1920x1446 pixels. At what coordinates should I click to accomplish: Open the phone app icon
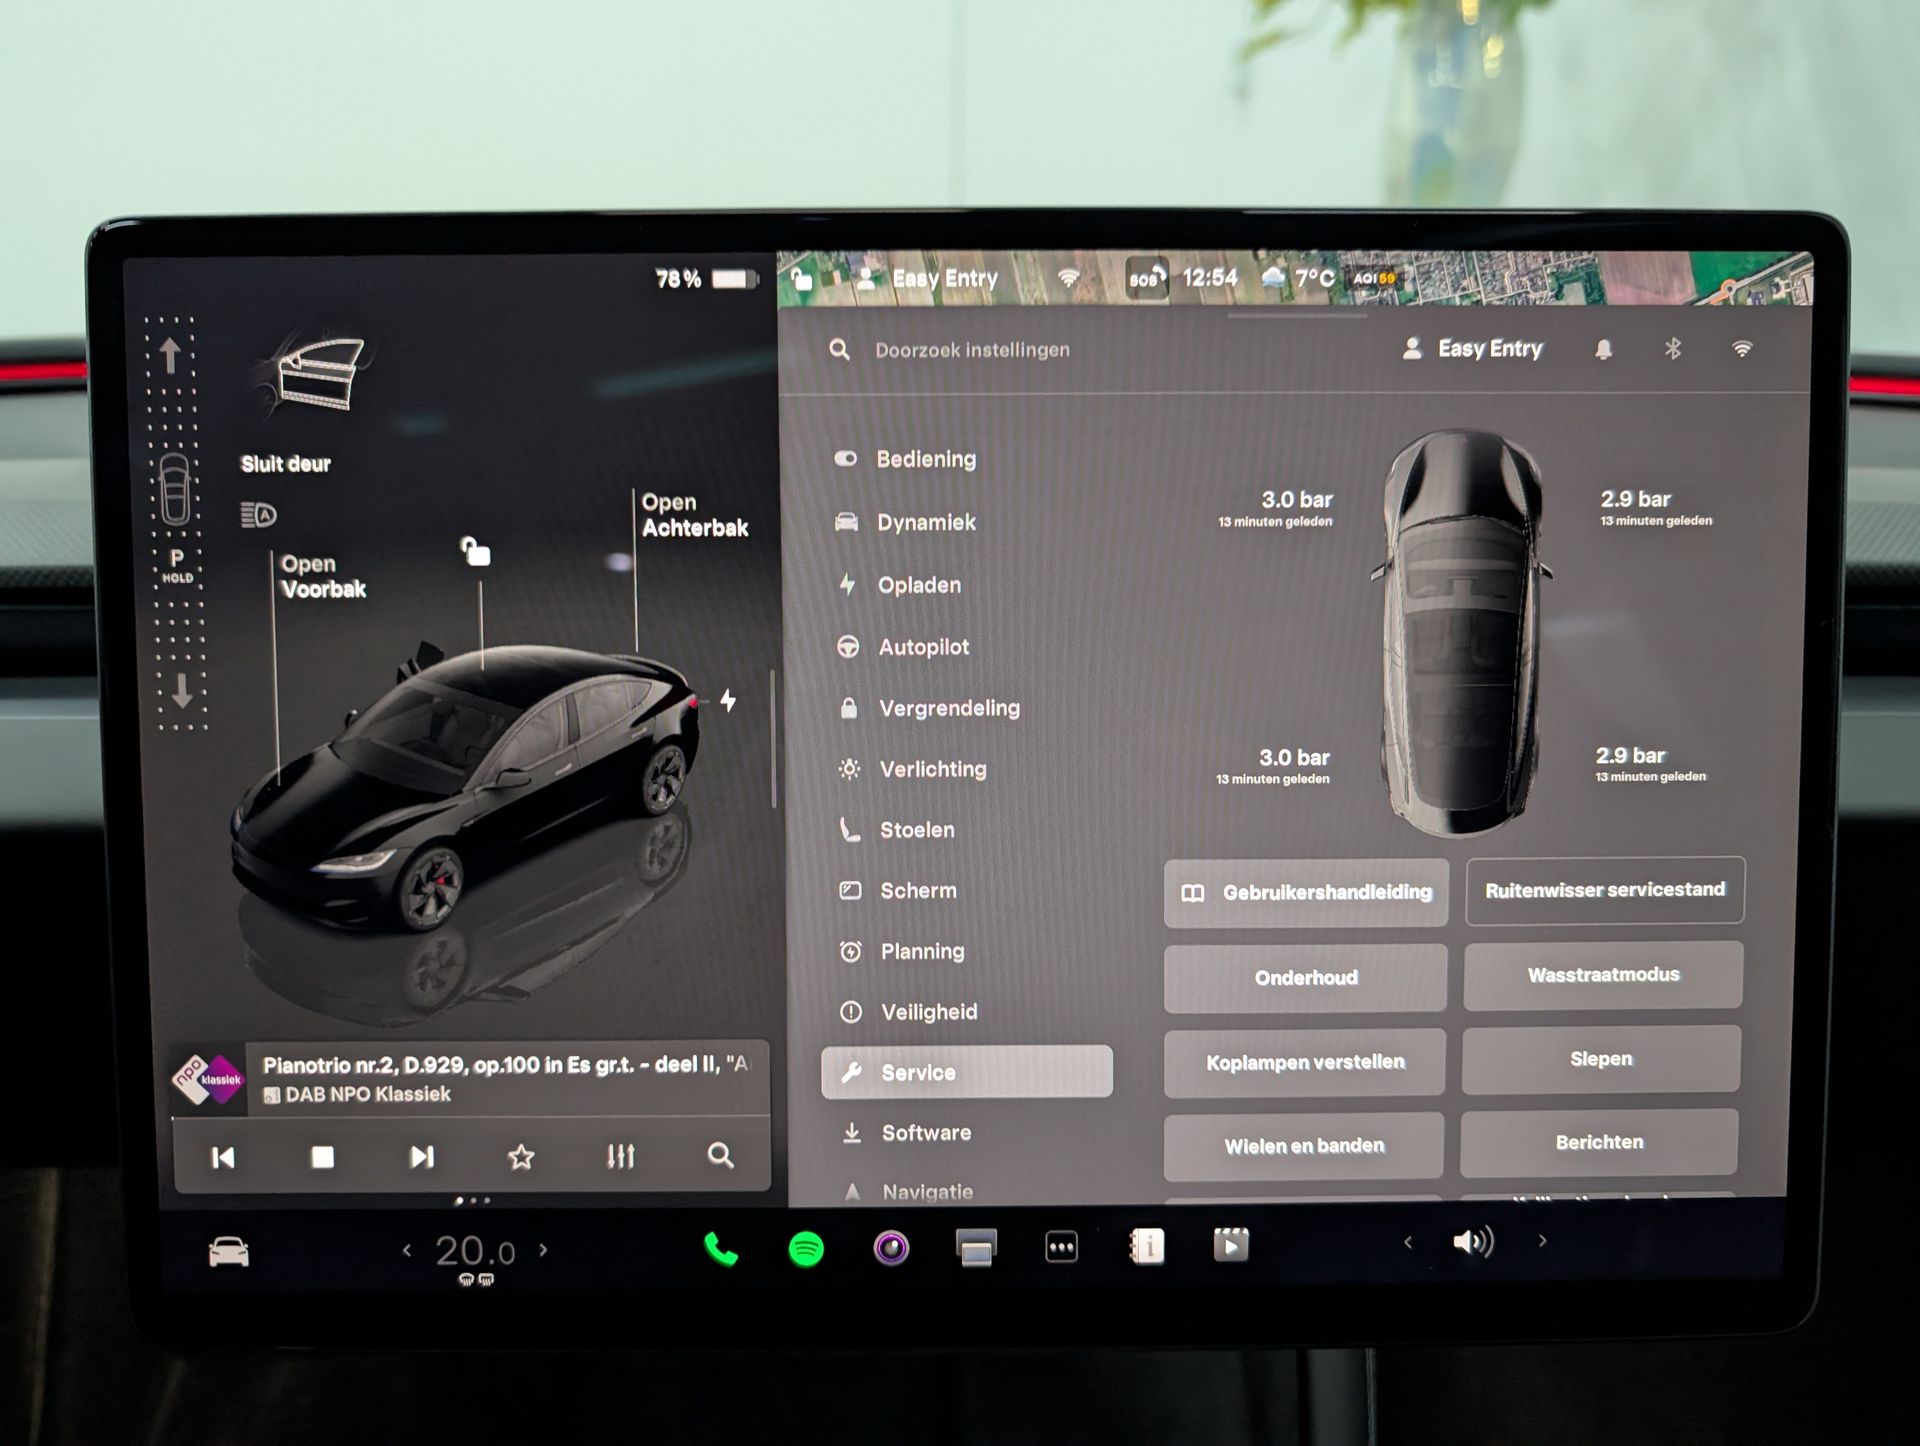pos(721,1249)
